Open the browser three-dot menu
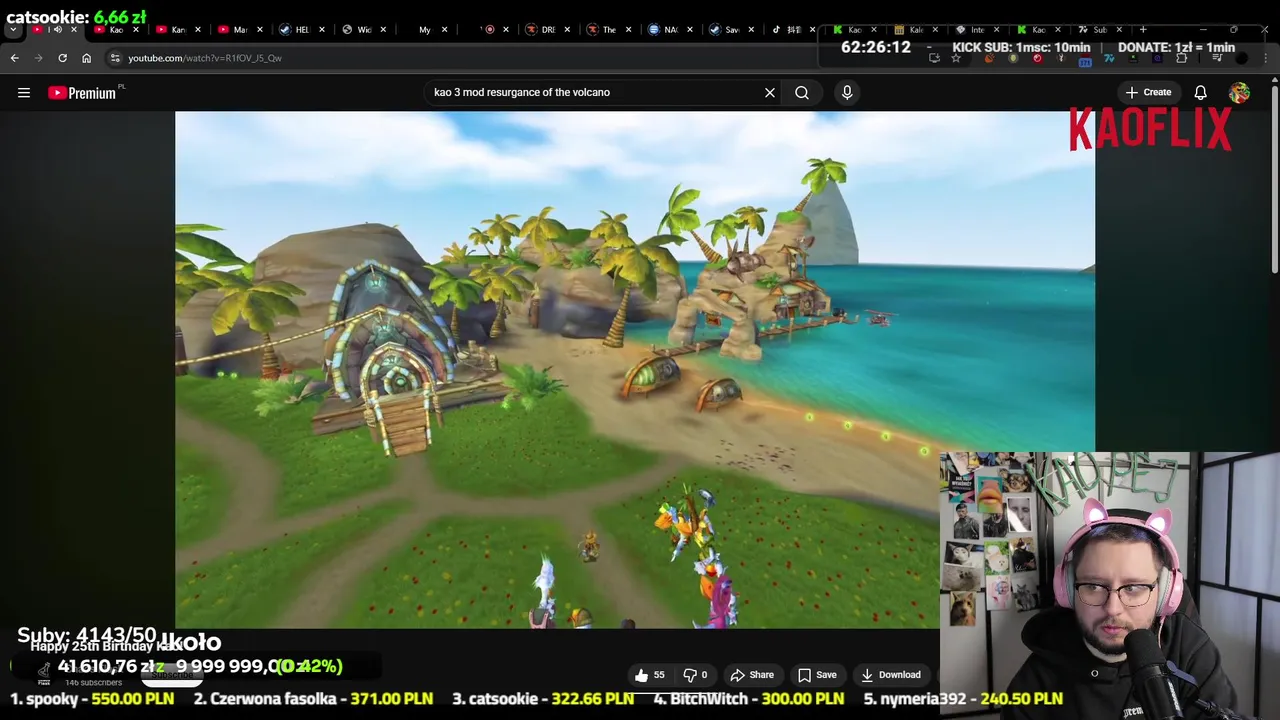 click(x=1266, y=58)
